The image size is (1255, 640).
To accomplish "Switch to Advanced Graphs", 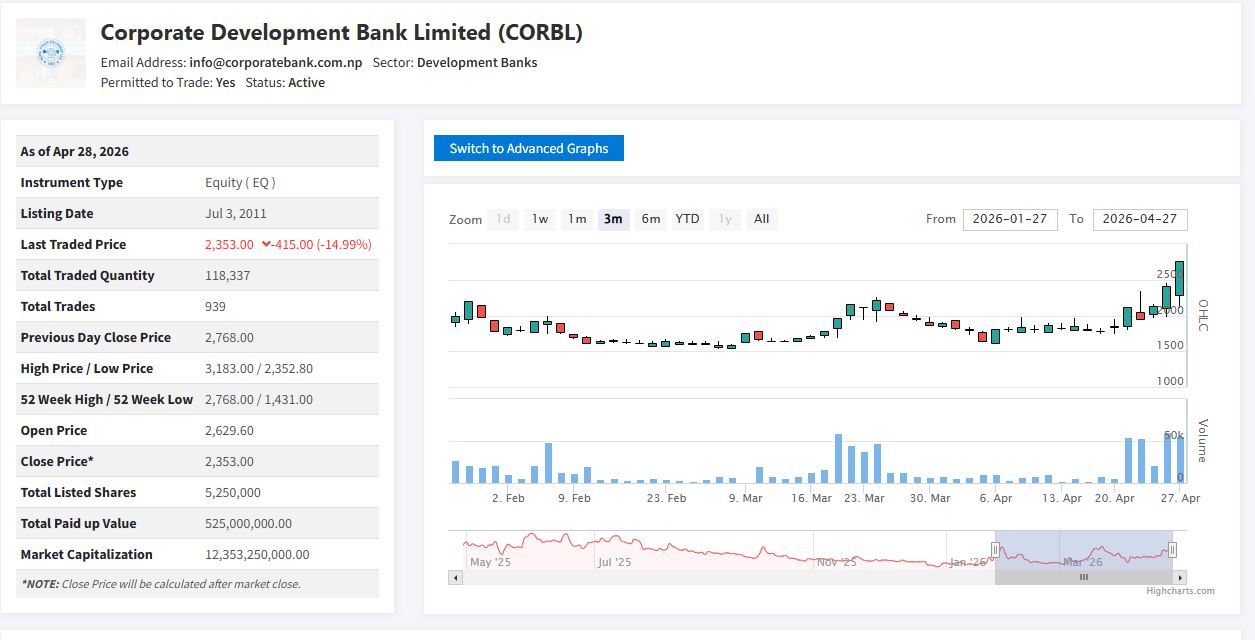I will [x=528, y=148].
